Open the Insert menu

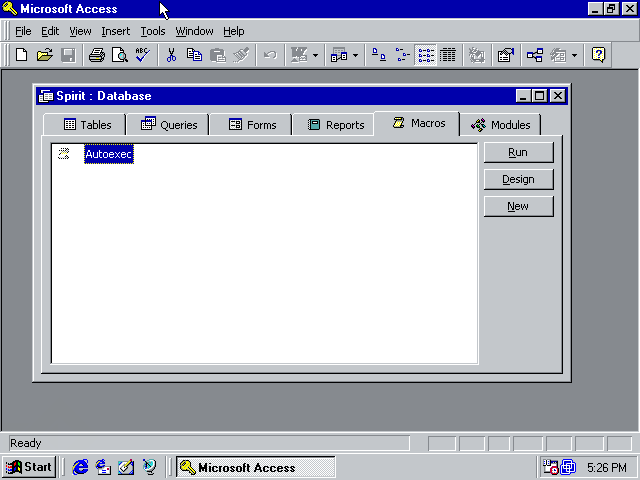point(116,31)
